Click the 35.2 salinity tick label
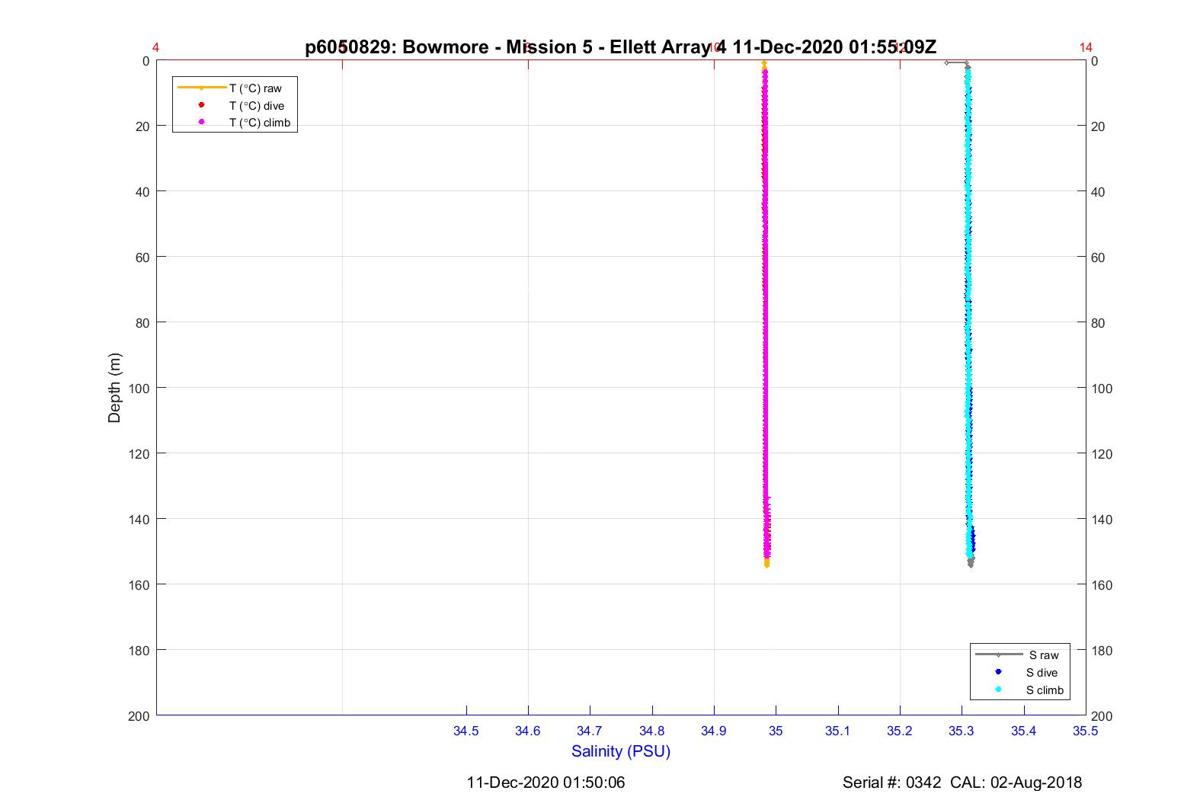This screenshot has width=1200, height=804. tap(900, 731)
